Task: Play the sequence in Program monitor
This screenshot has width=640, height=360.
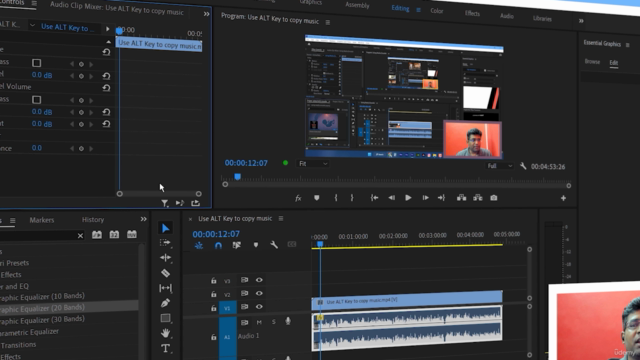Action: point(408,198)
